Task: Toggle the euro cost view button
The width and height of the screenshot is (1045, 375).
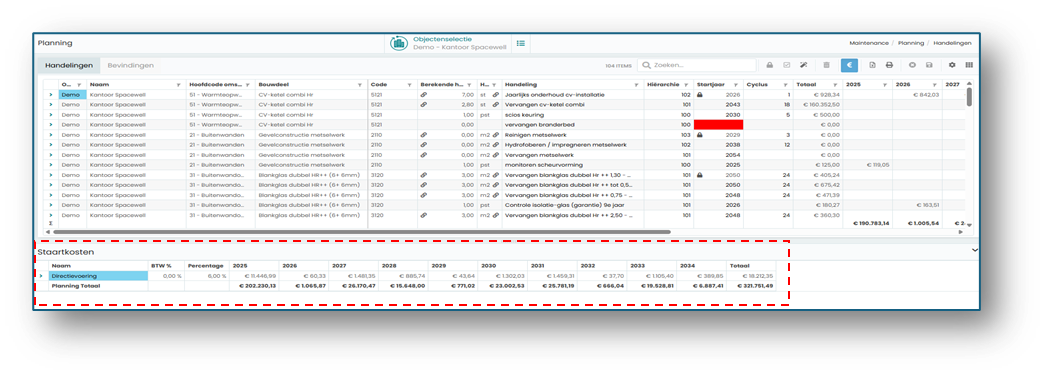Action: click(849, 65)
